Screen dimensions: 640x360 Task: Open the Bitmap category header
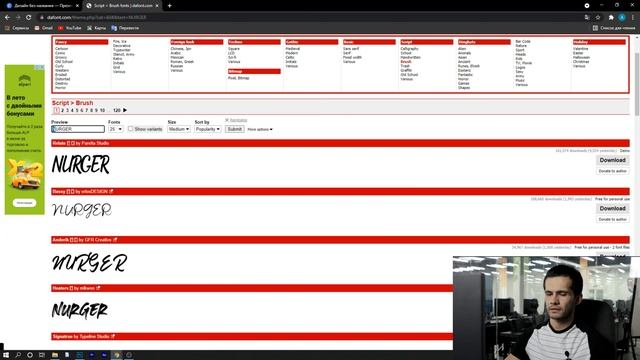point(254,71)
